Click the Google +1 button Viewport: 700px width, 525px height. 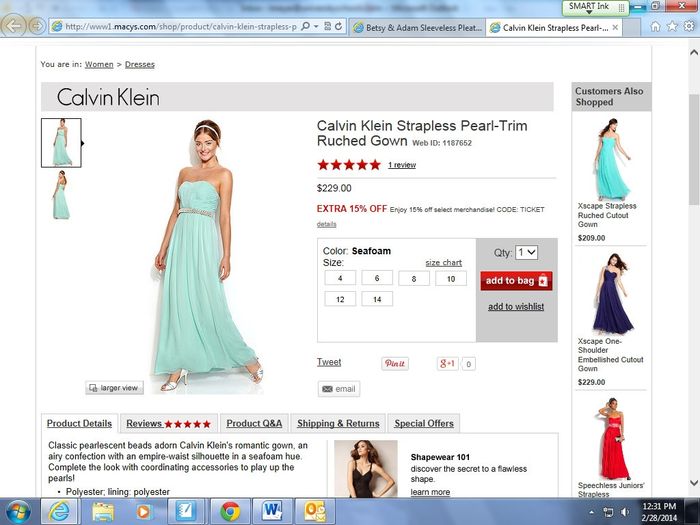pyautogui.click(x=447, y=363)
